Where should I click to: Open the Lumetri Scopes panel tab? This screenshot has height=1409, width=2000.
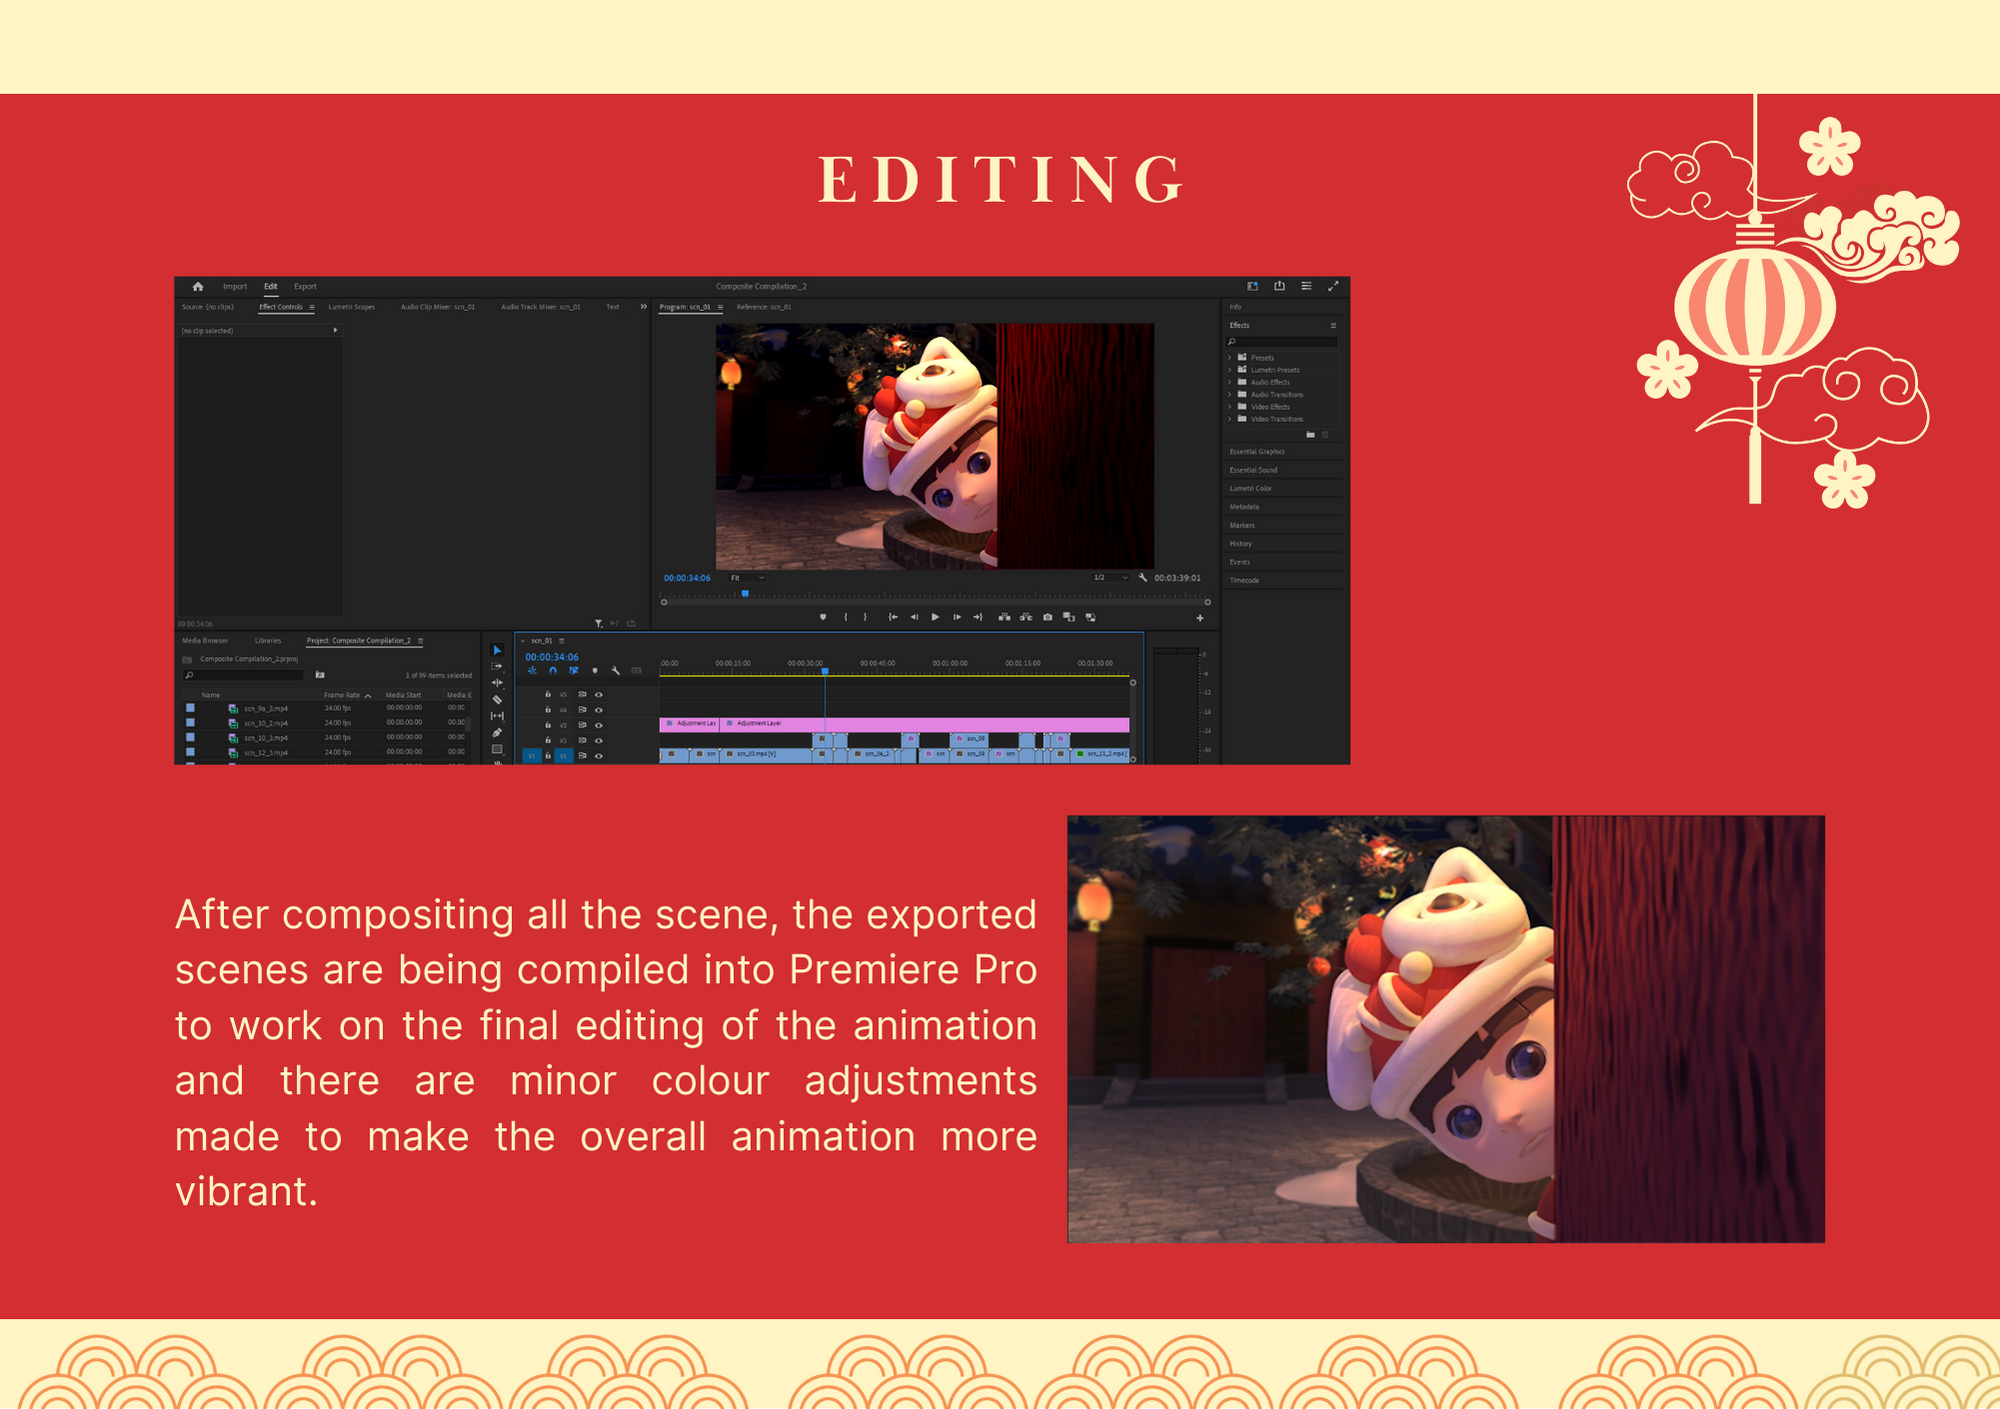click(352, 307)
